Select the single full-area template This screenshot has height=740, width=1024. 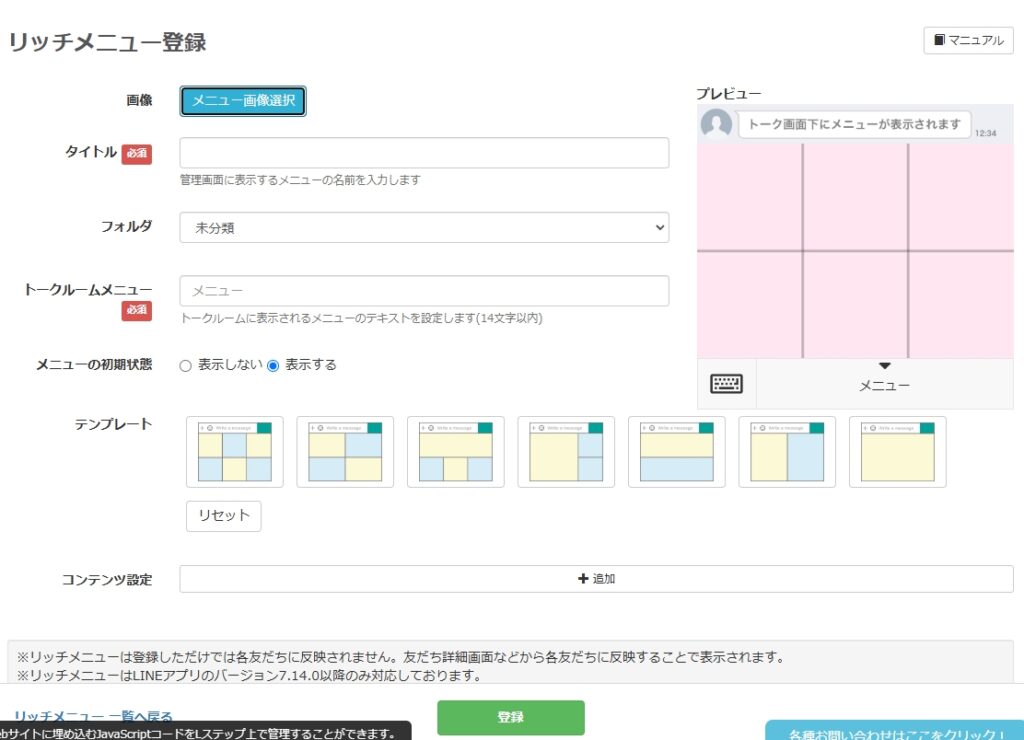(x=898, y=452)
